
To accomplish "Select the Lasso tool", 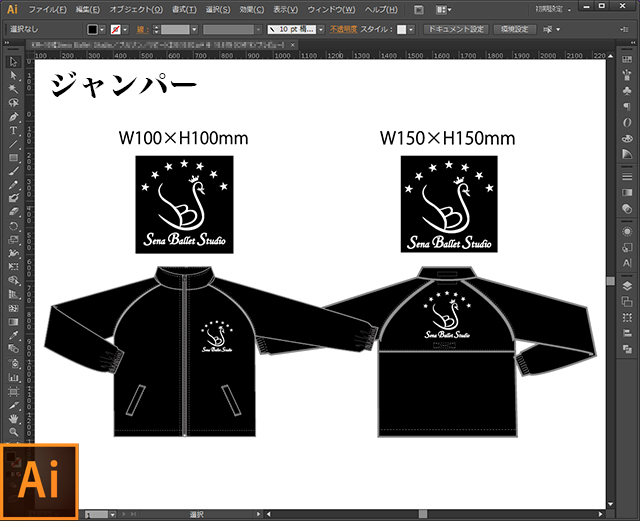I will pos(13,103).
